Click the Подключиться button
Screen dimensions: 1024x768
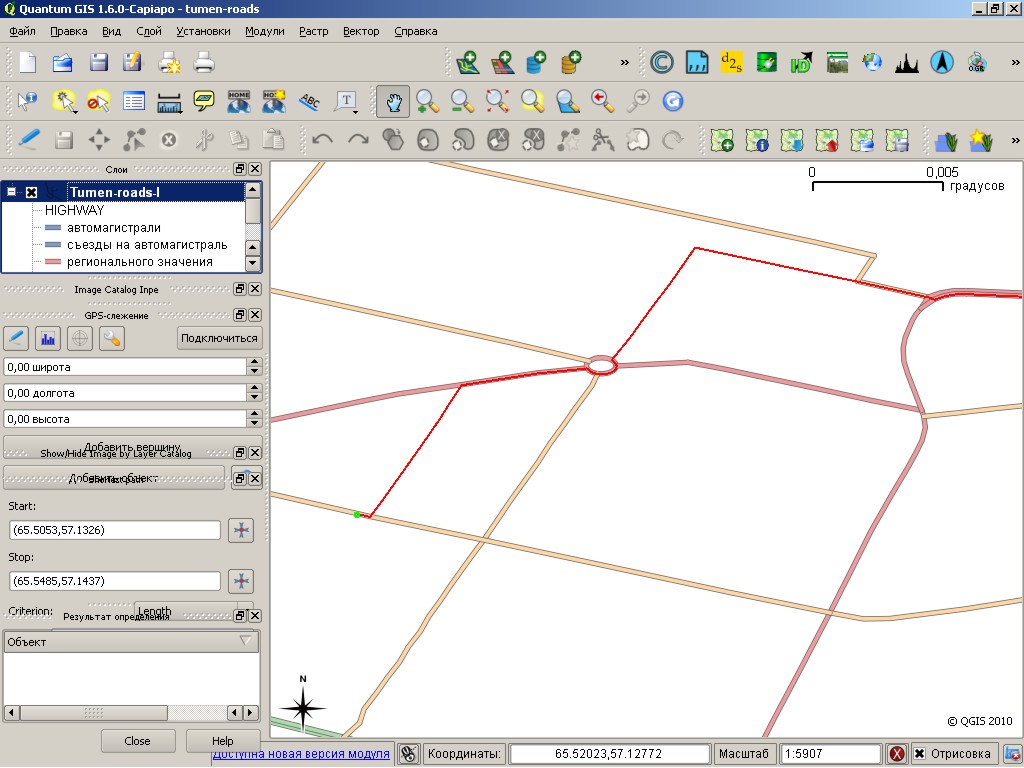[x=219, y=338]
